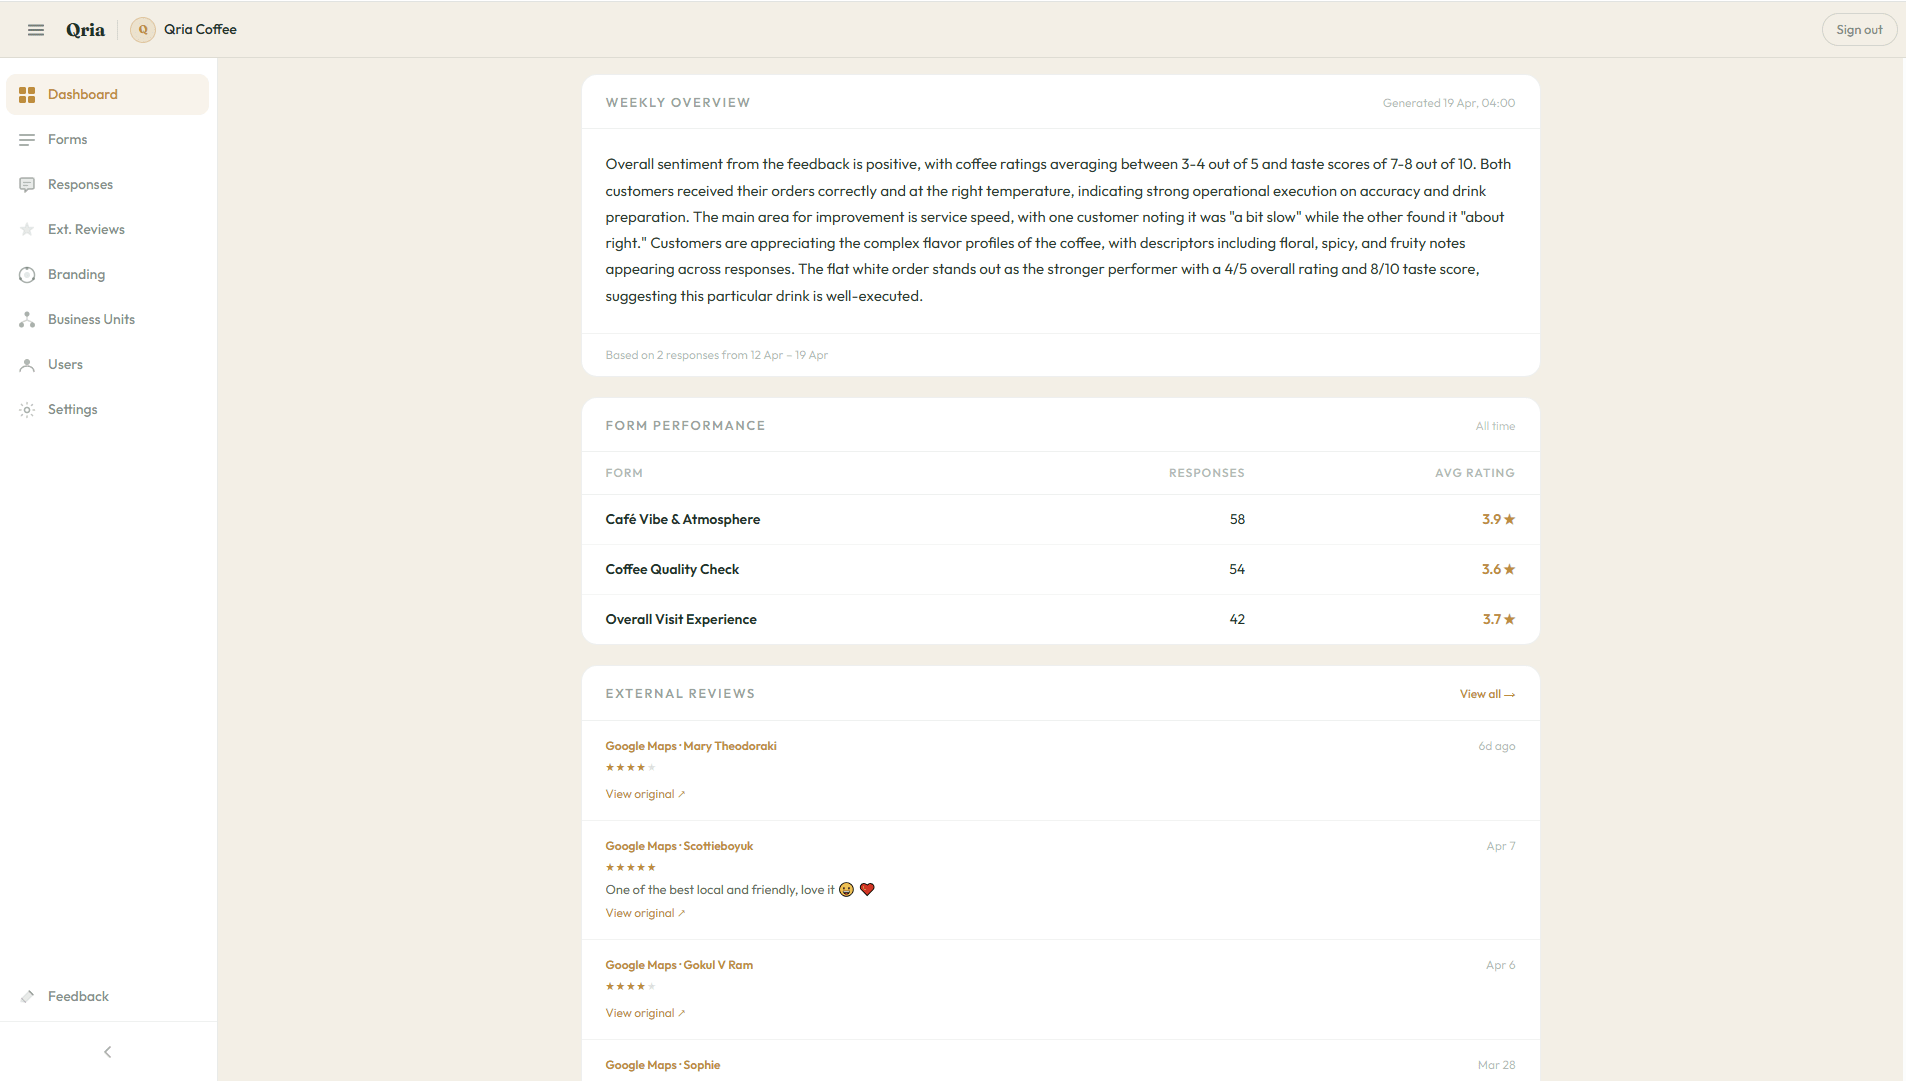Open the Forms menu item
The width and height of the screenshot is (1906, 1081).
[x=108, y=140]
